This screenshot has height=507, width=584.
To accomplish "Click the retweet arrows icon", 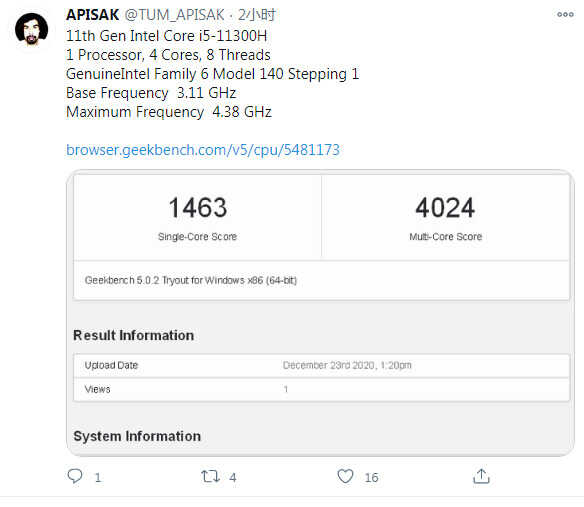I will coord(210,476).
